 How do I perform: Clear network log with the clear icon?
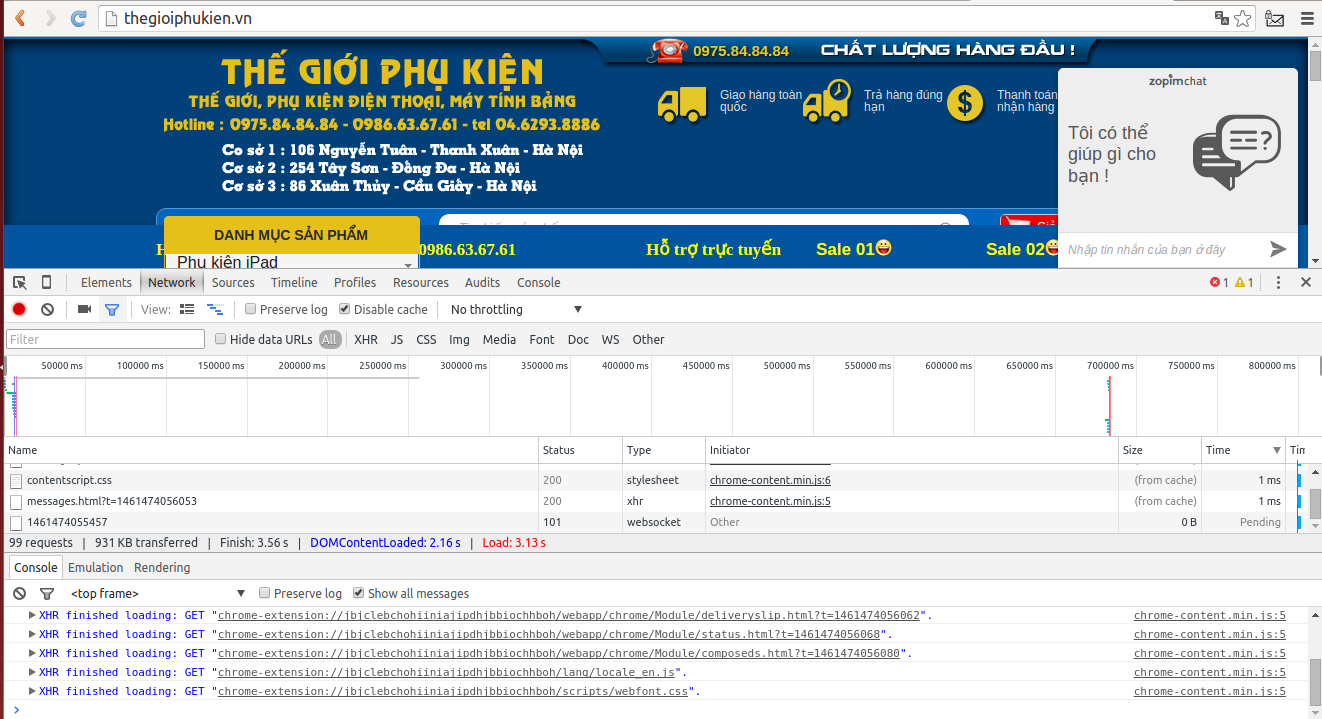click(47, 309)
